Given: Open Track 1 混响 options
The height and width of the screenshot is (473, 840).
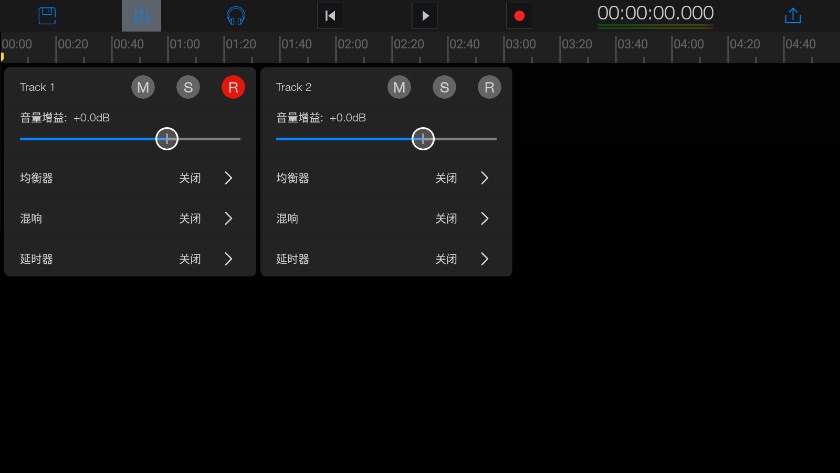Looking at the screenshot, I should point(228,218).
